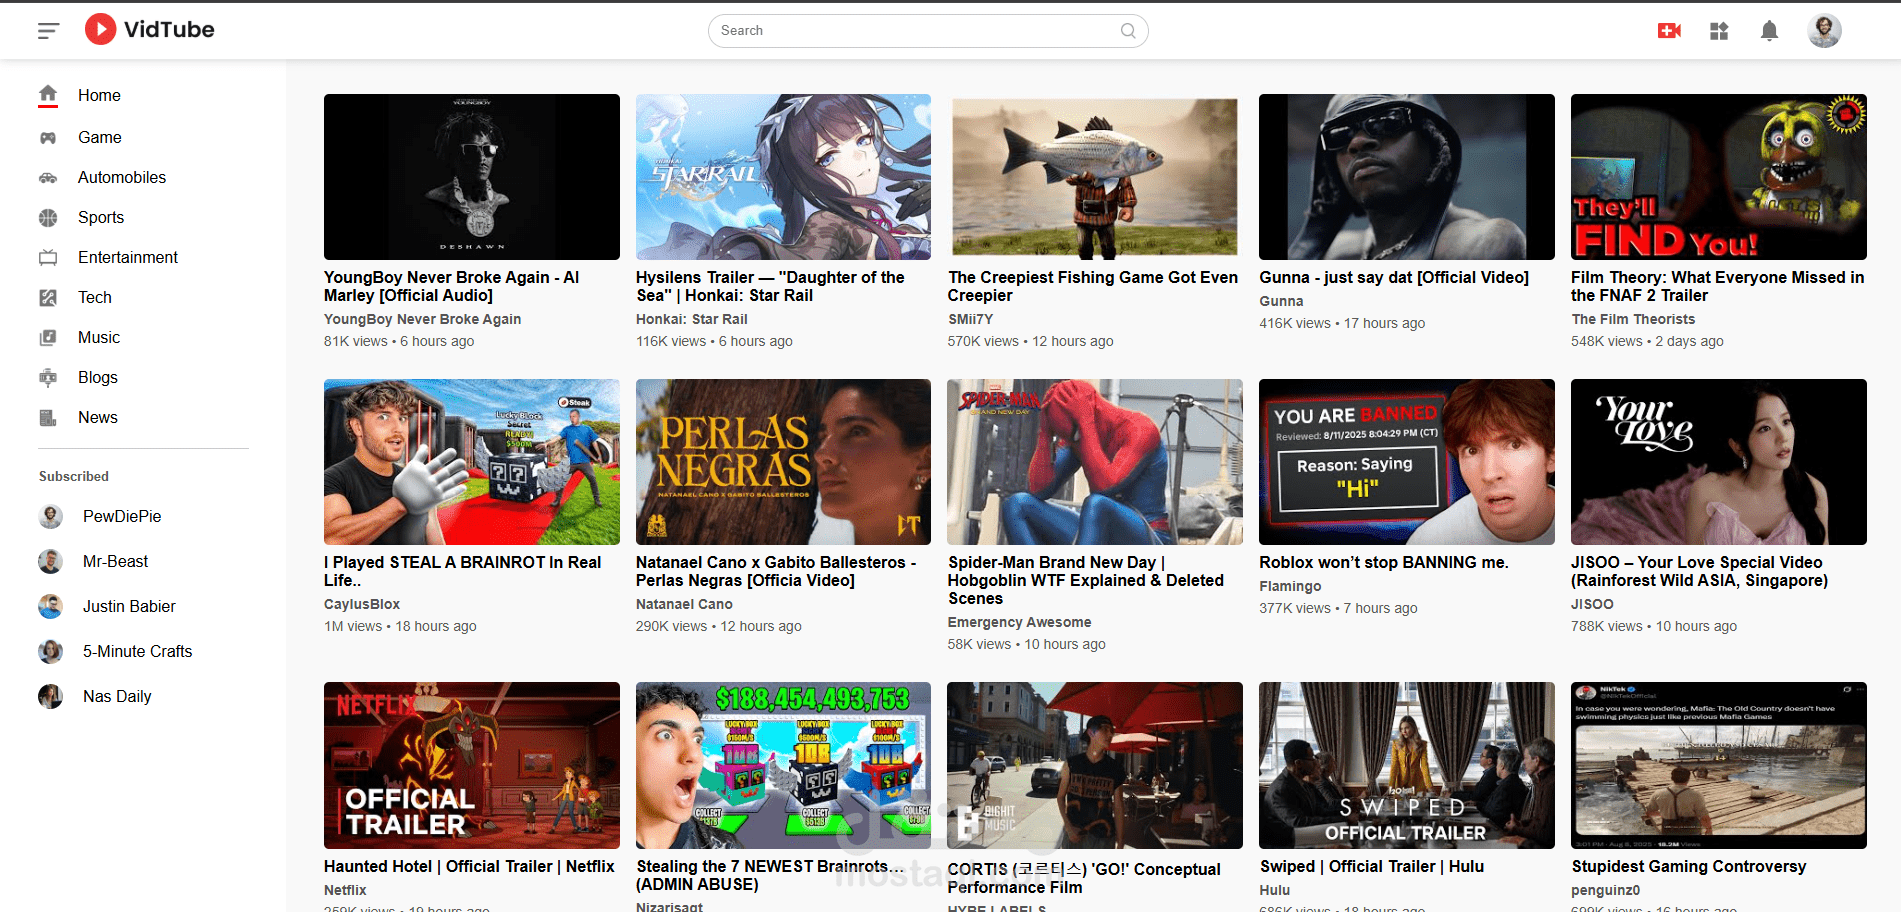Click channel name 'Flamingo'
The width and height of the screenshot is (1901, 912).
(x=1290, y=586)
